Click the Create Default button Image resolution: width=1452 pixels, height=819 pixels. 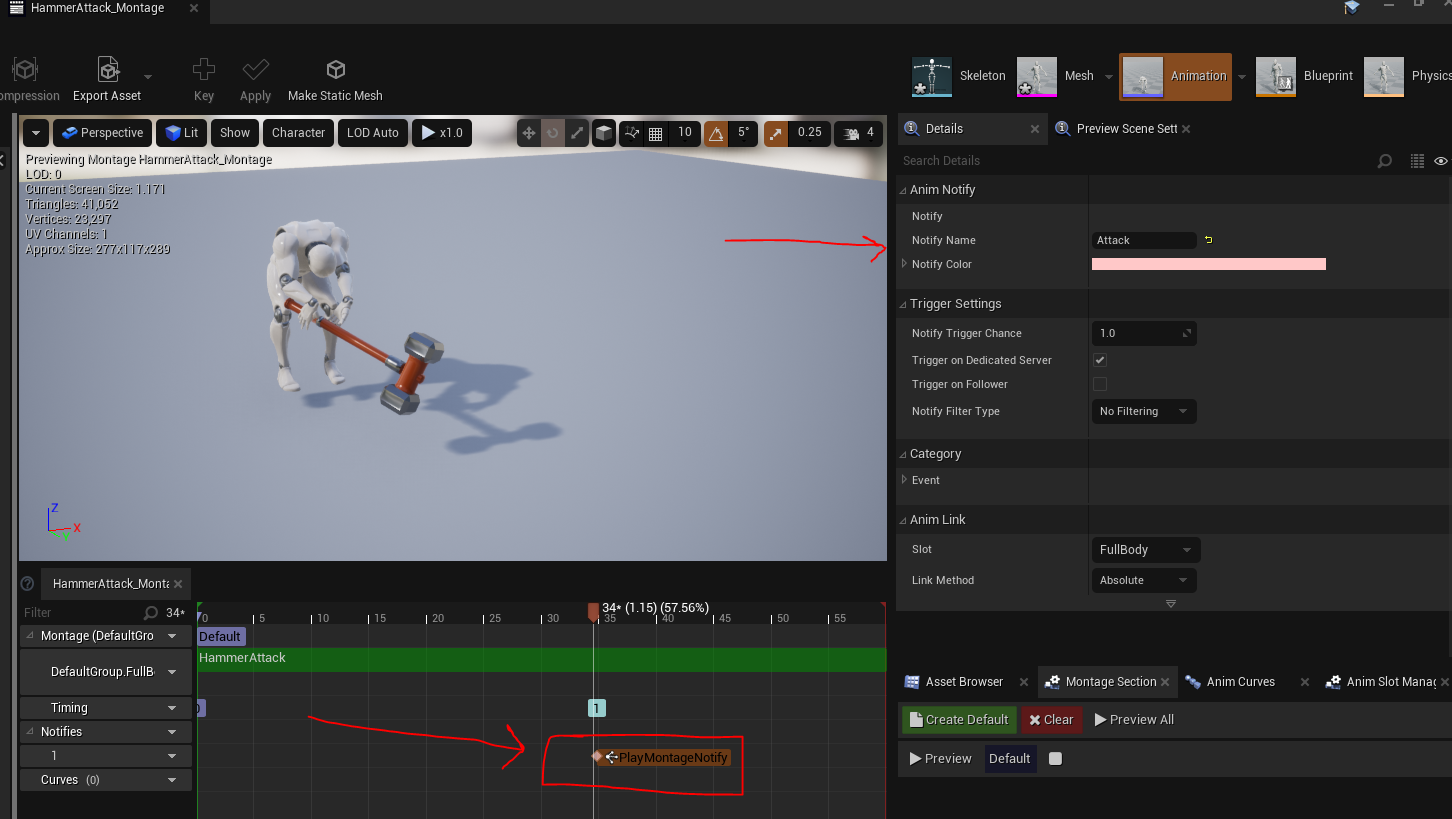pyautogui.click(x=957, y=719)
